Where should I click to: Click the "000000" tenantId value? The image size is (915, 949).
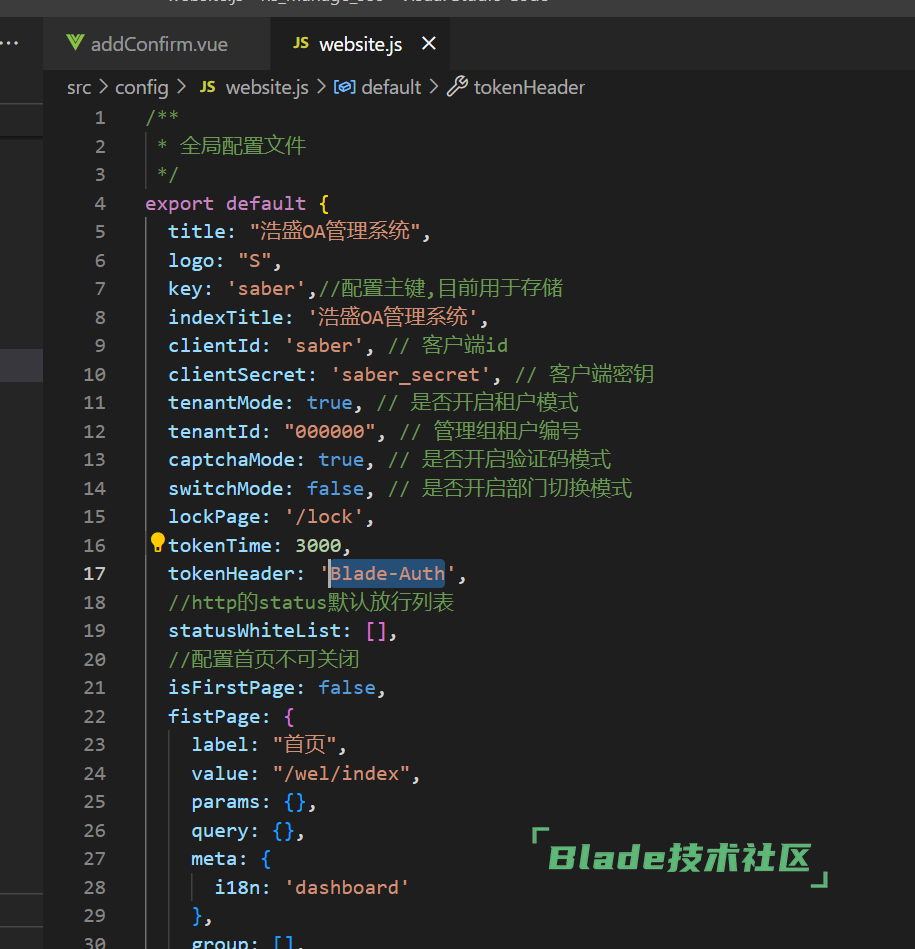click(x=330, y=432)
